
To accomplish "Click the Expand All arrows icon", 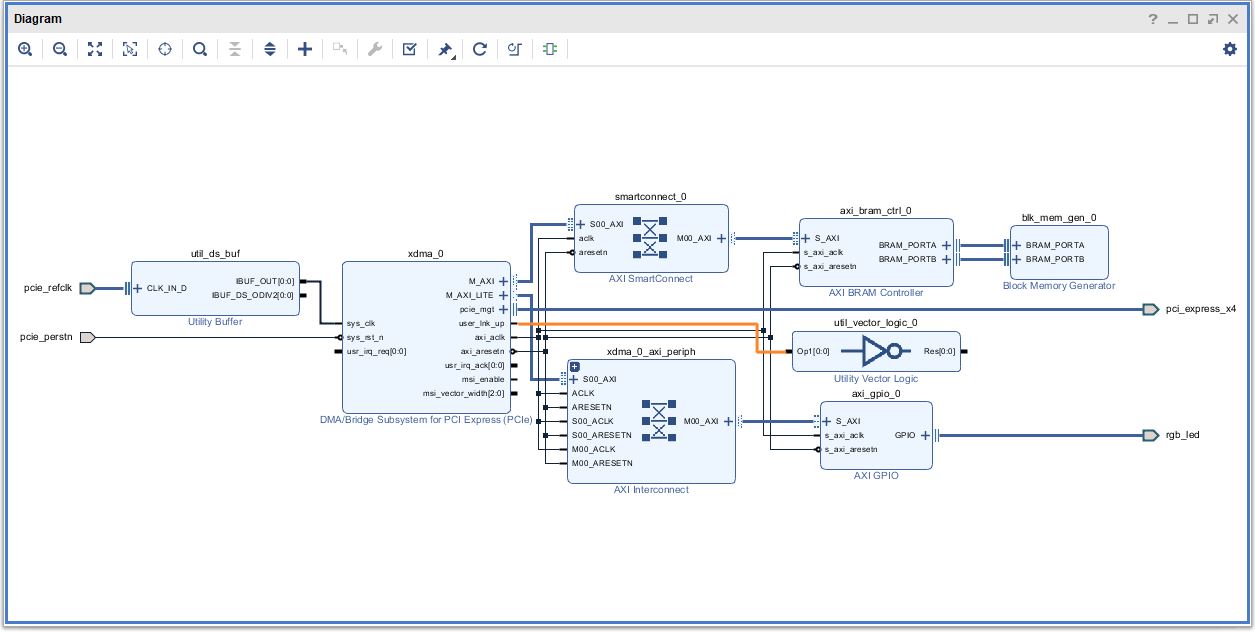I will [269, 49].
